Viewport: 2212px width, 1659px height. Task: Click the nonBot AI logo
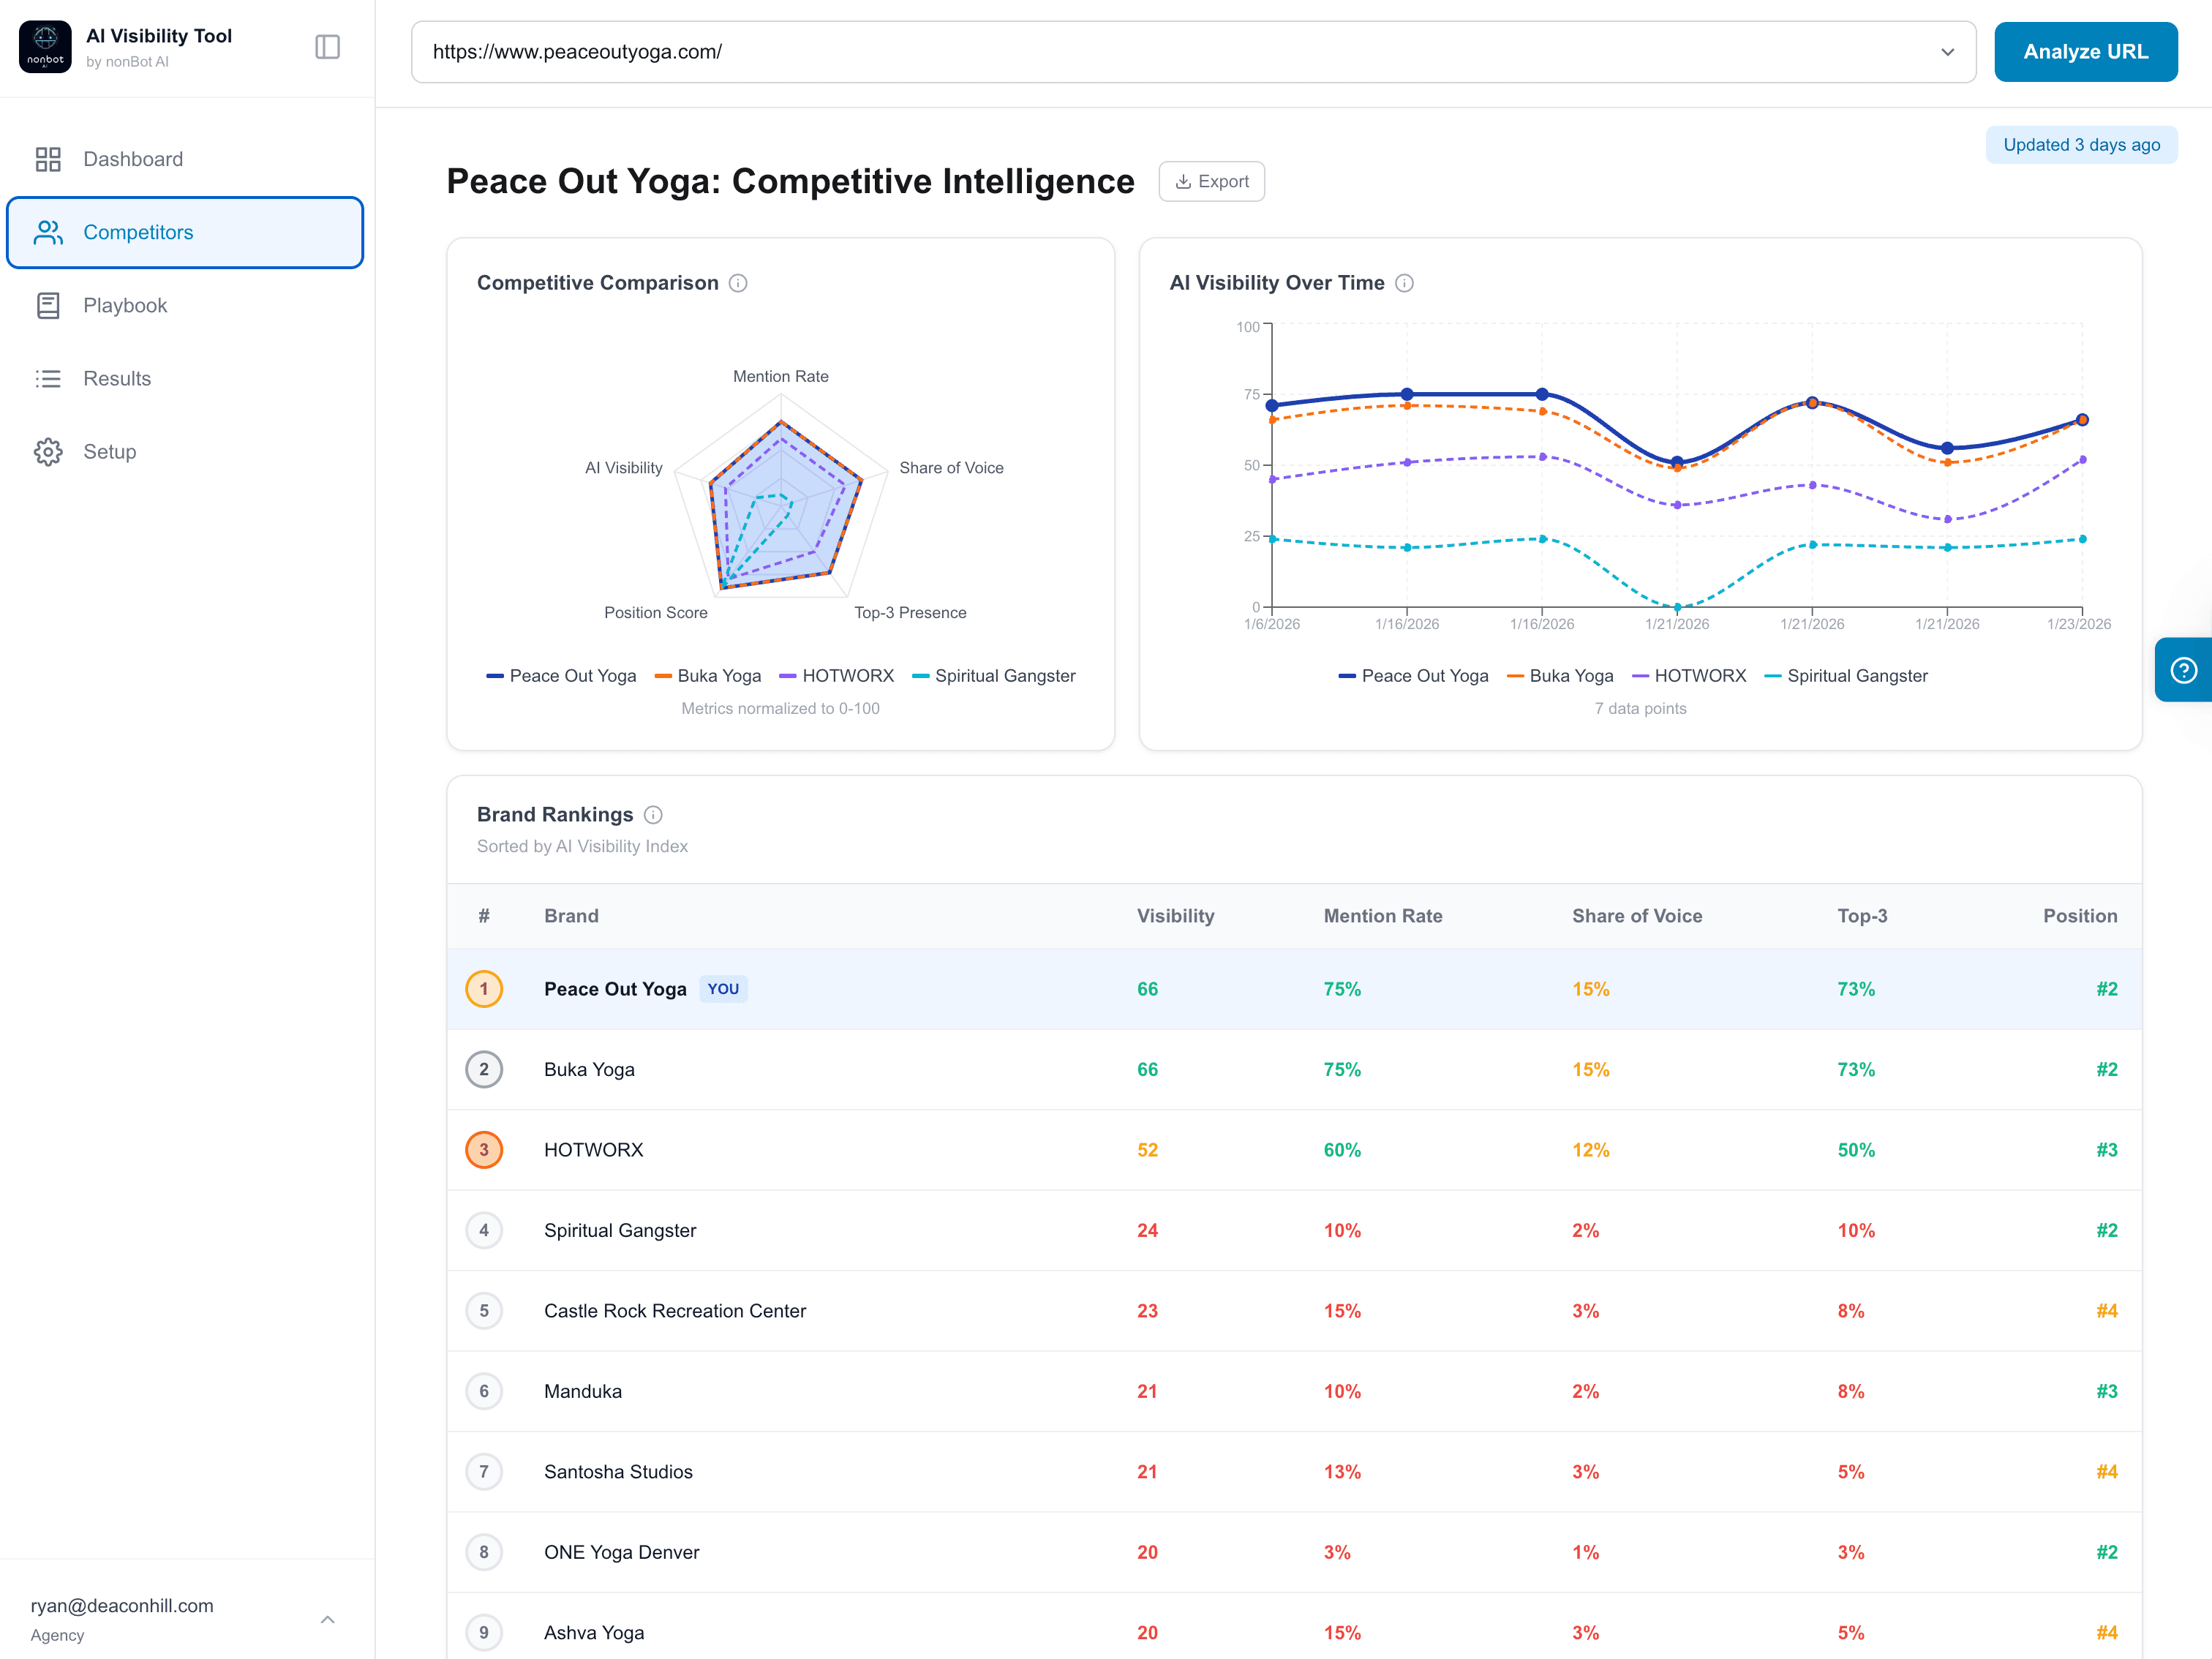(45, 46)
